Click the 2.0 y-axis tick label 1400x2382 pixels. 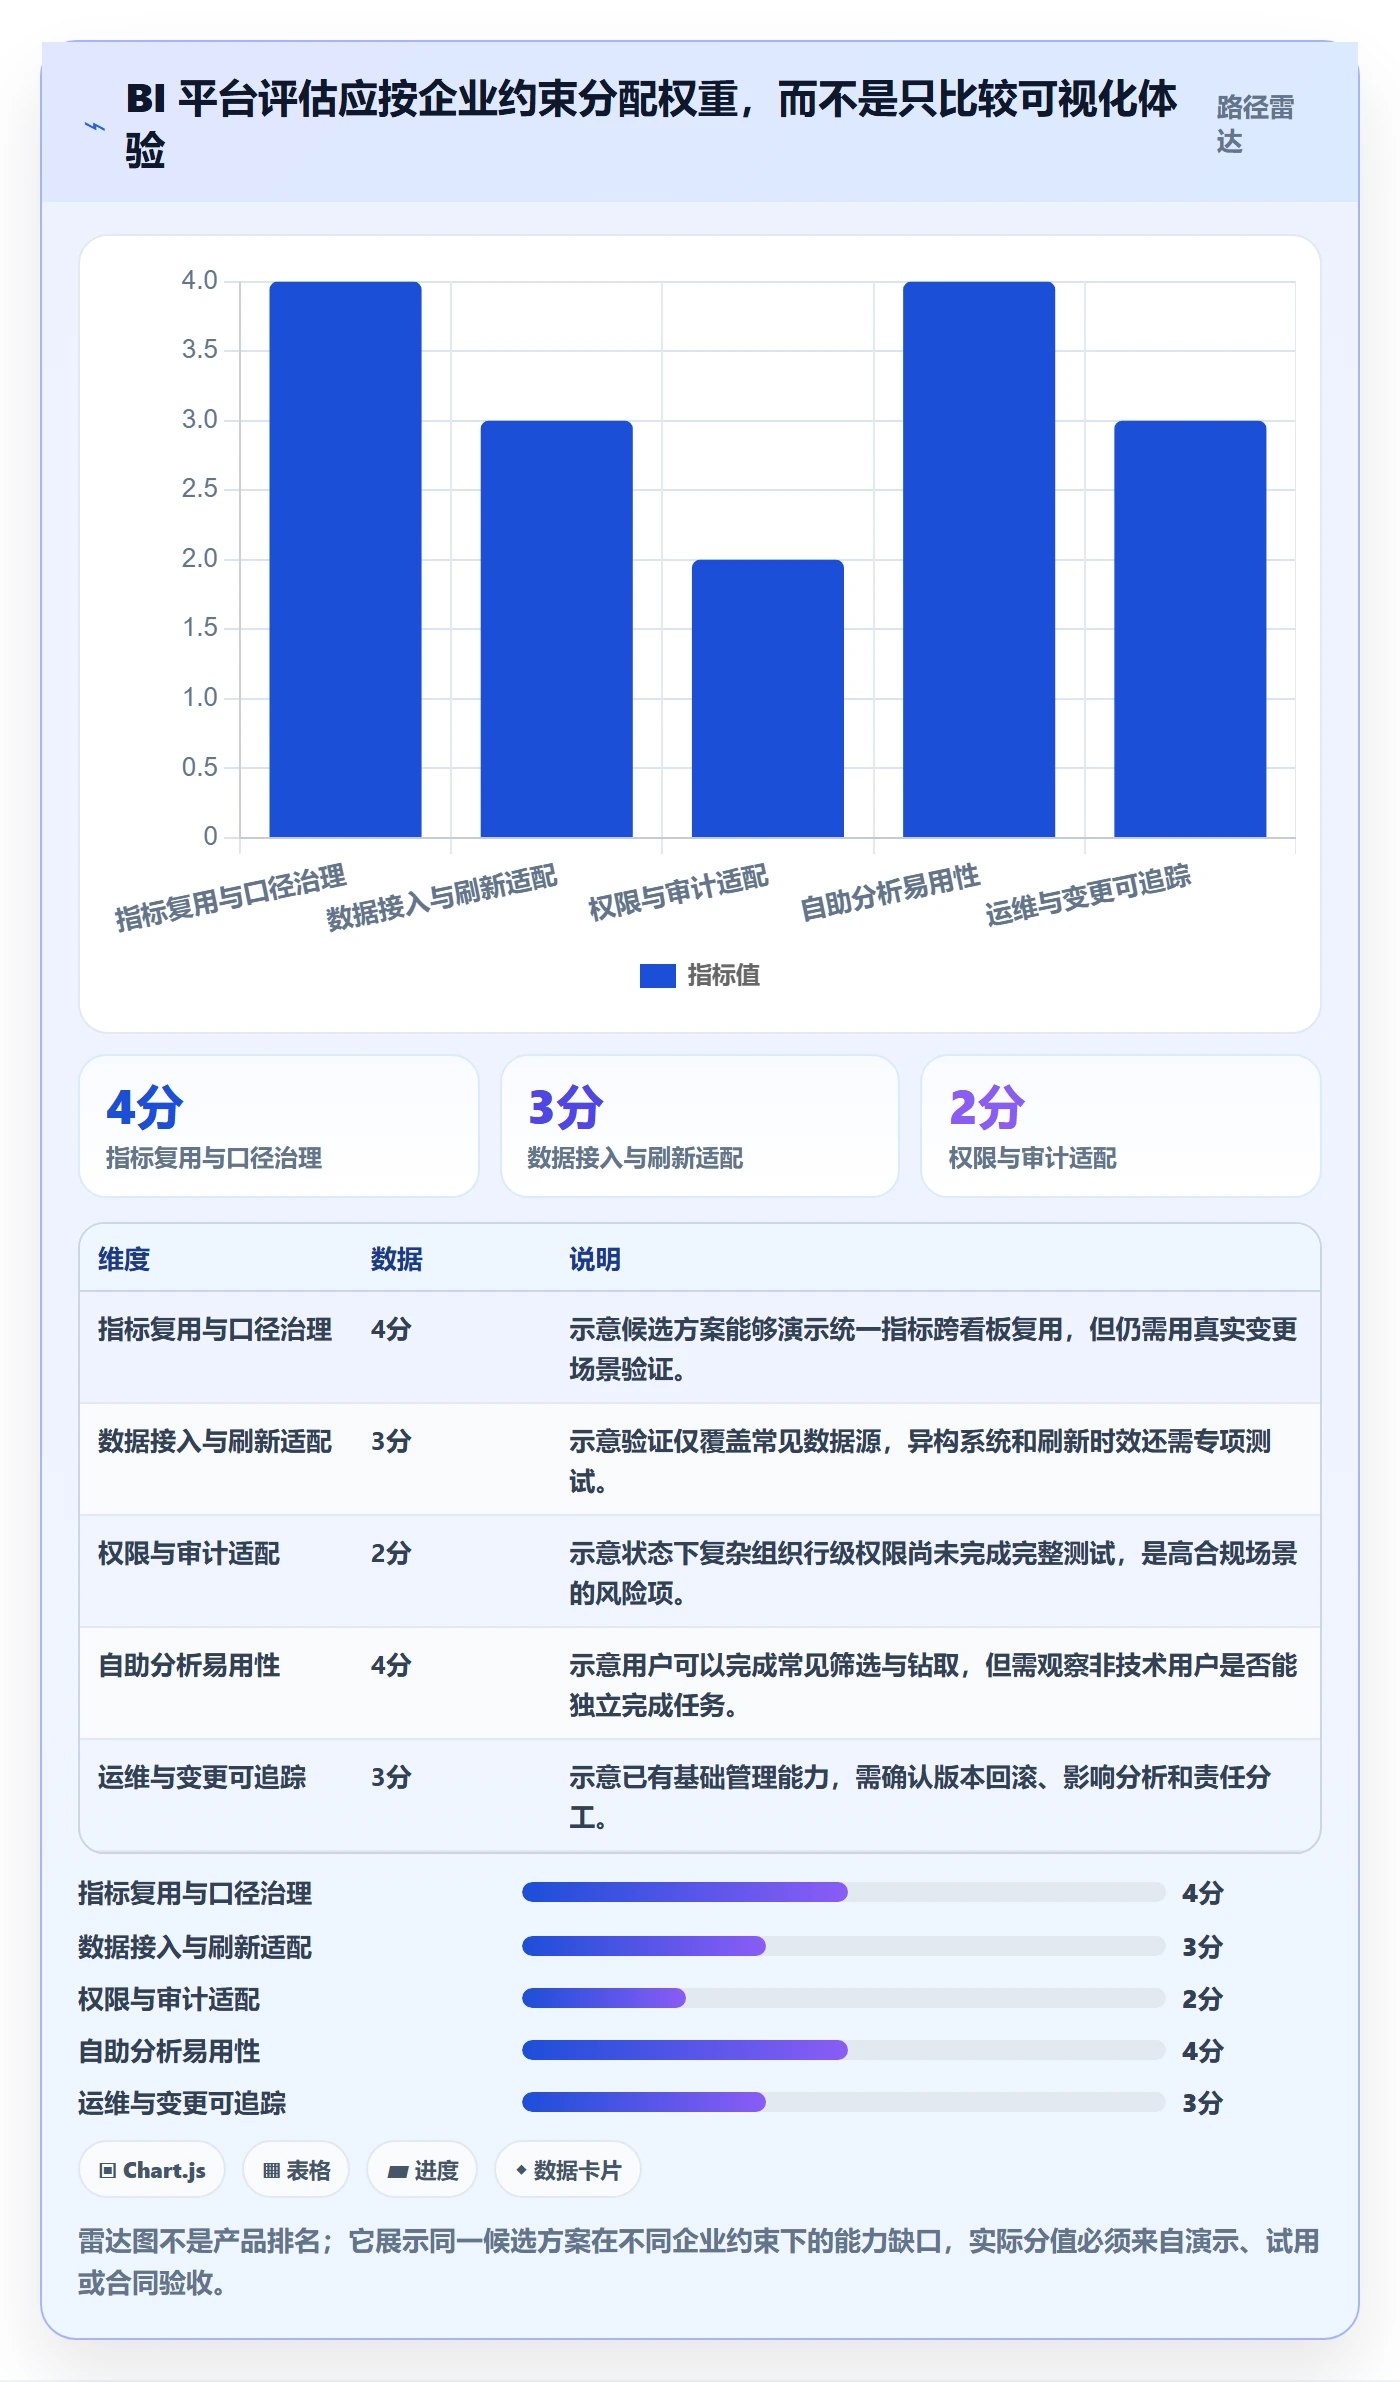tap(199, 559)
